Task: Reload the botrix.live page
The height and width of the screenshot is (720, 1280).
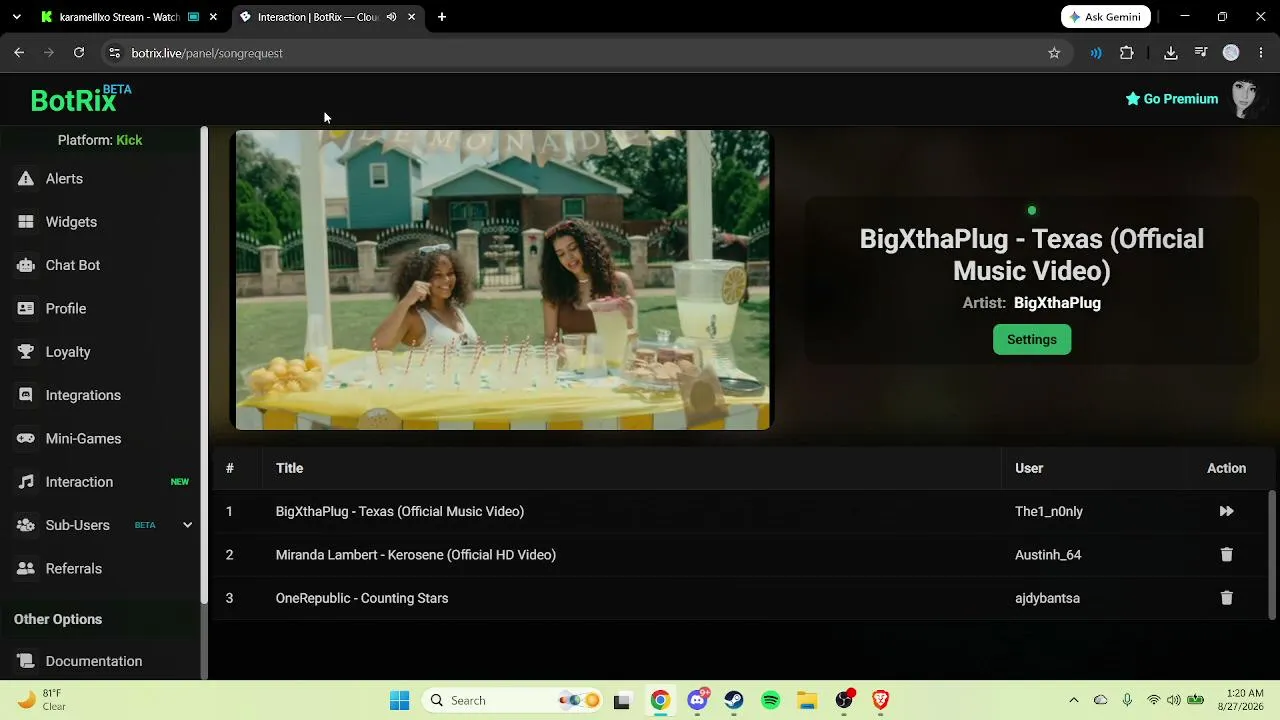Action: (x=79, y=53)
